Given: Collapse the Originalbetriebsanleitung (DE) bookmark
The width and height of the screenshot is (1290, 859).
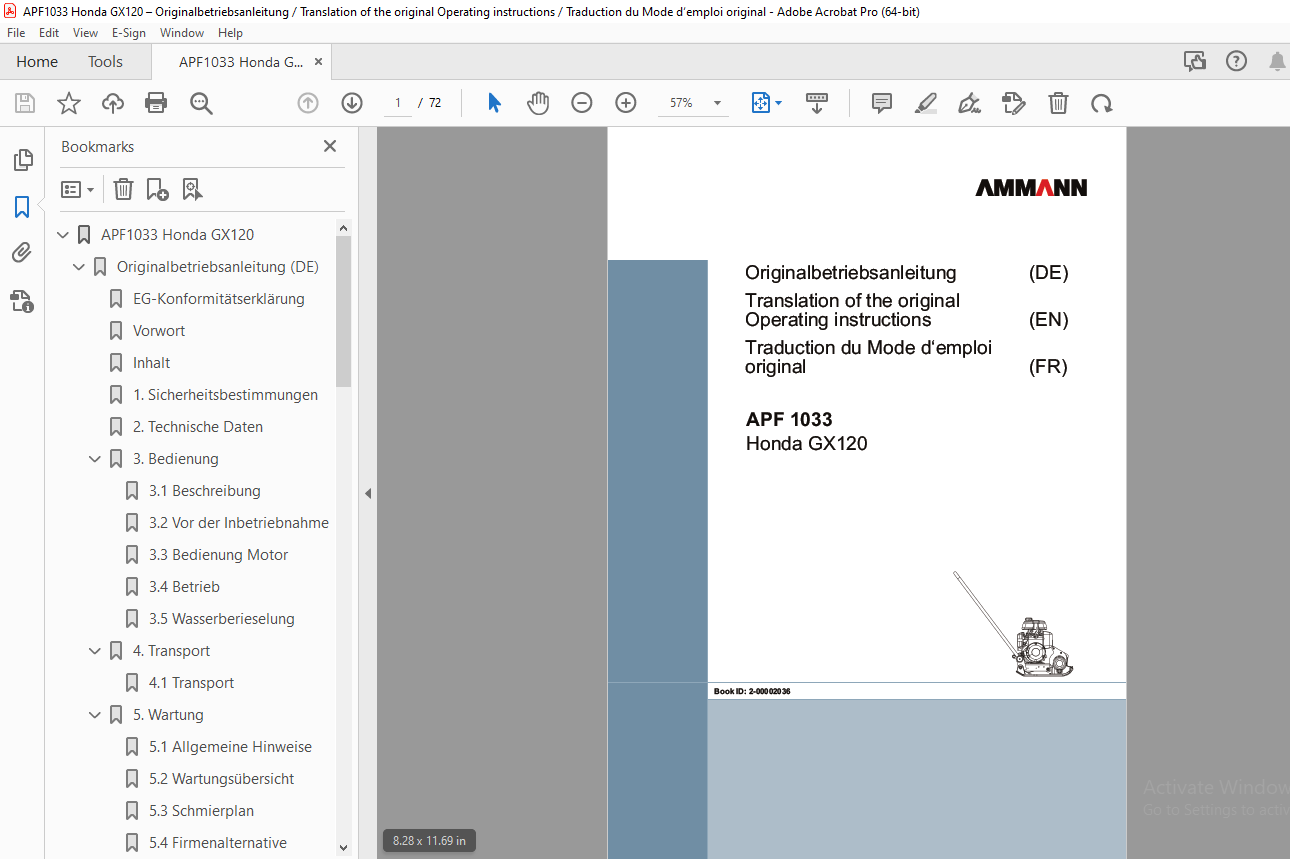Looking at the screenshot, I should pos(80,267).
